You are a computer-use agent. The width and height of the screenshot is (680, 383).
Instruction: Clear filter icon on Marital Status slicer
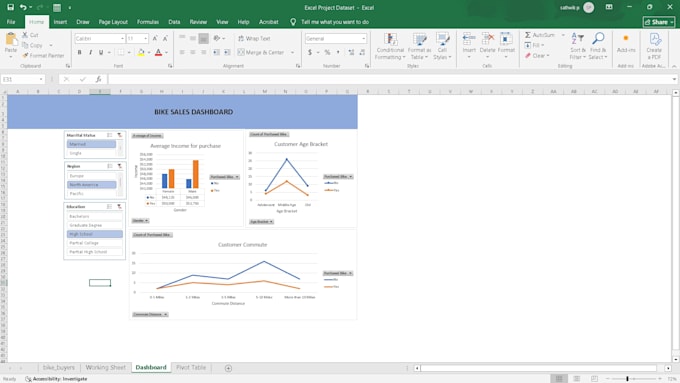coord(120,135)
